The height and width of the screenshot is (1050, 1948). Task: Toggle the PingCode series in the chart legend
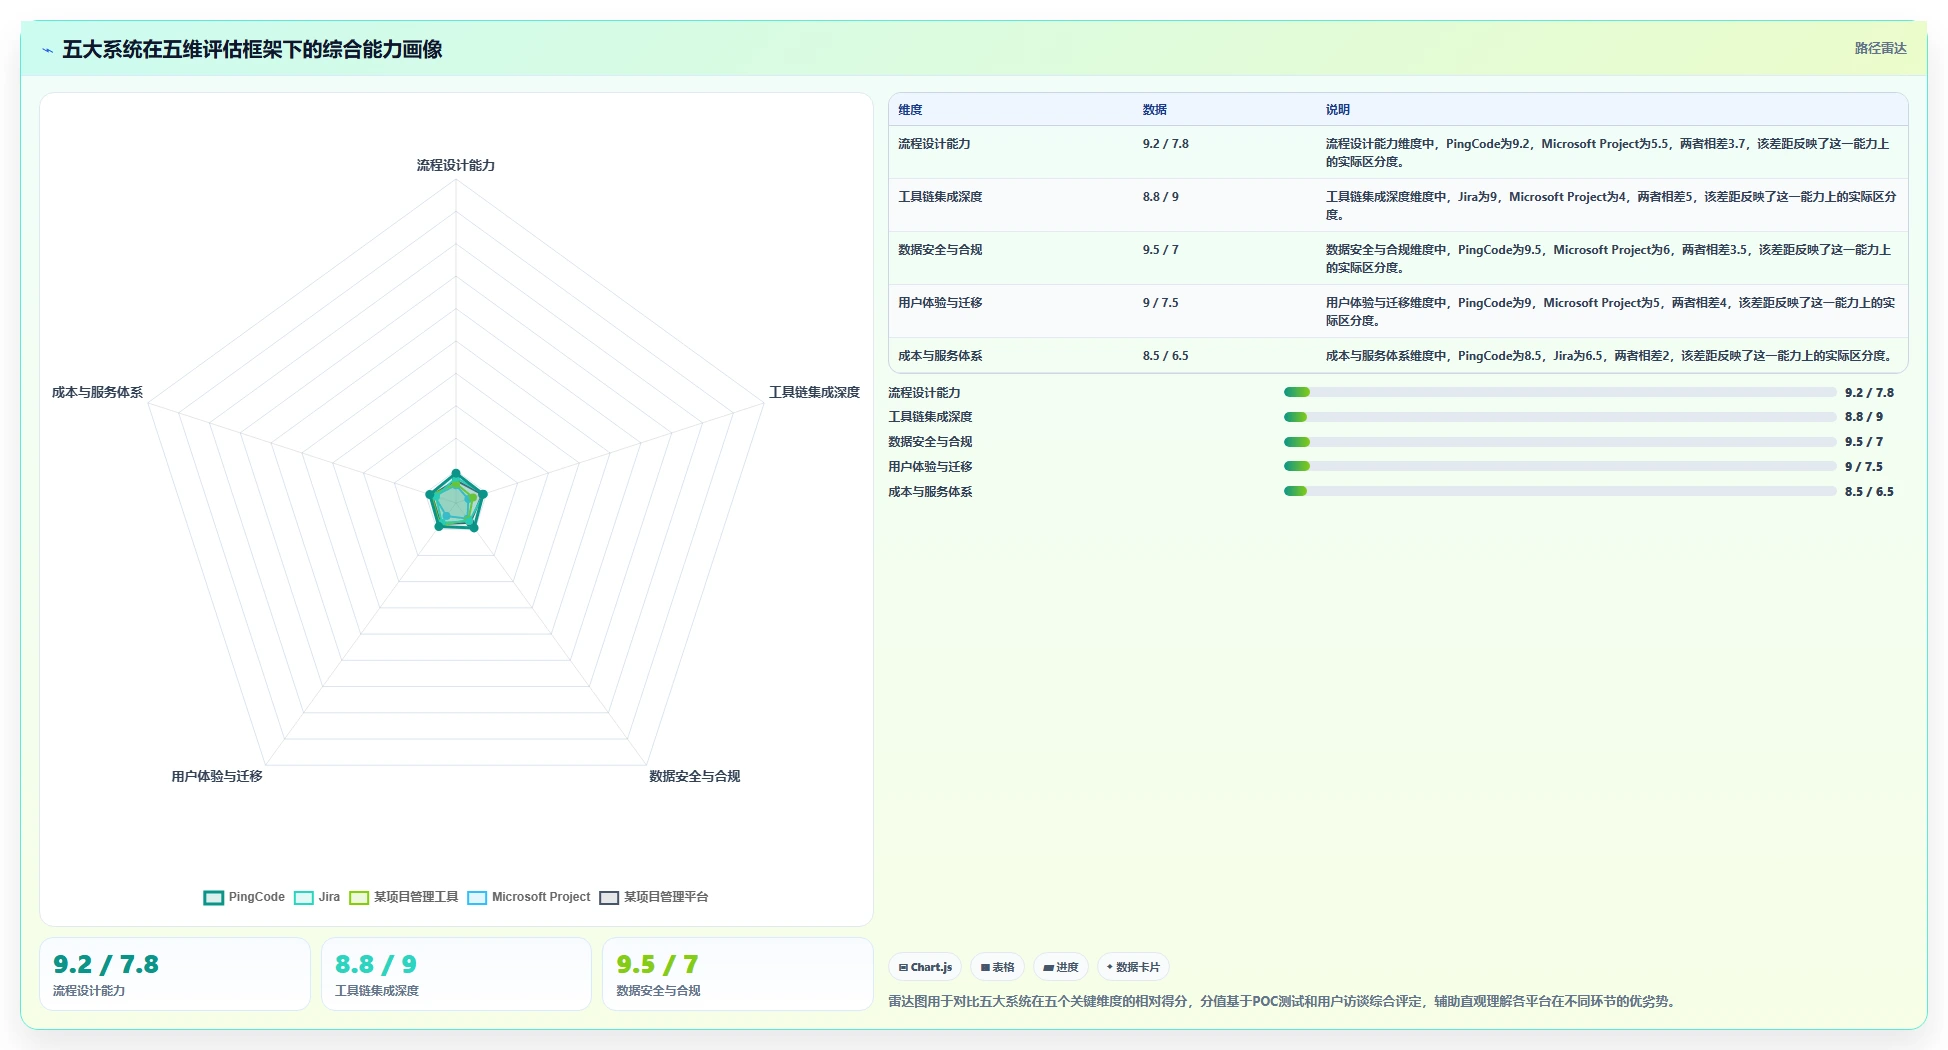(x=244, y=897)
